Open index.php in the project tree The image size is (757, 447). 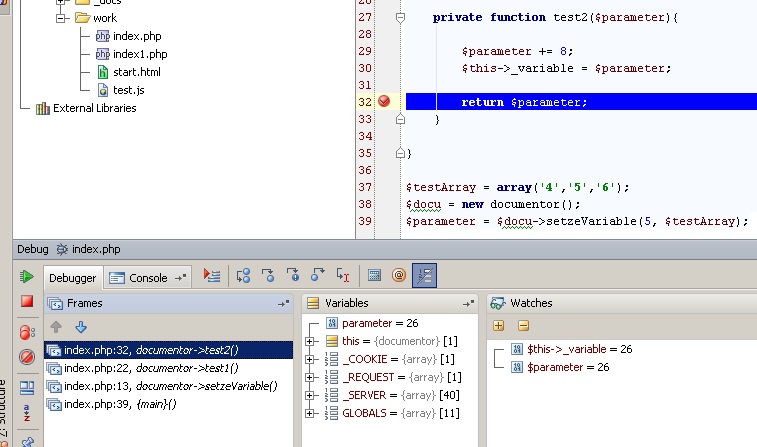click(128, 36)
